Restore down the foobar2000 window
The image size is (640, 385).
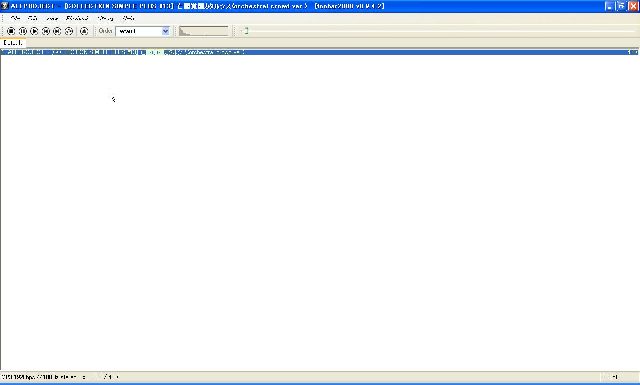[x=621, y=6]
